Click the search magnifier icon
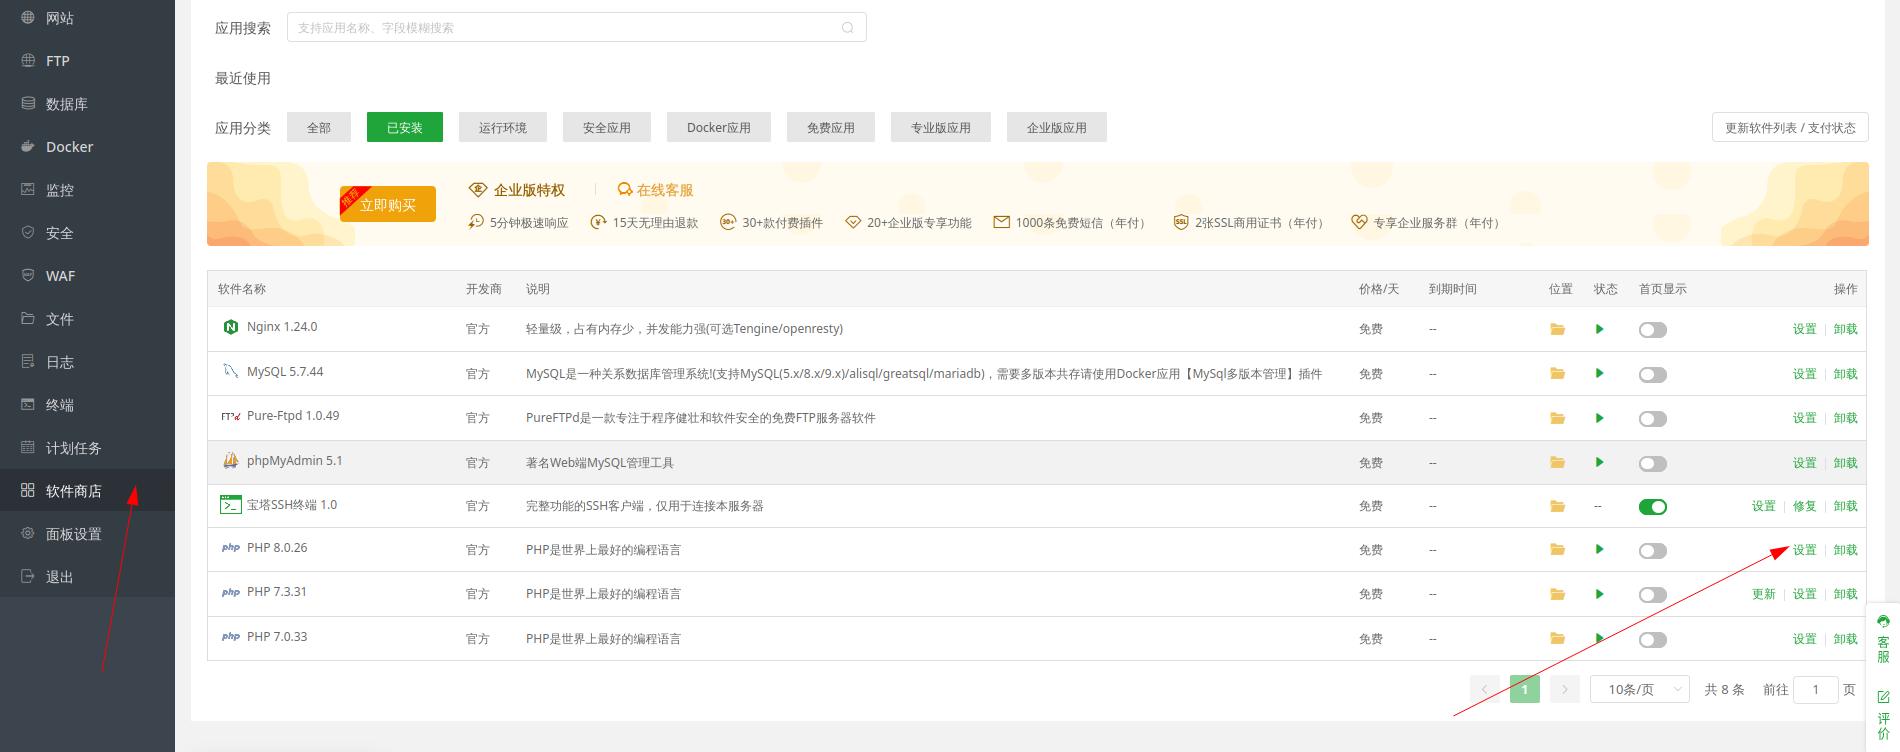1900x752 pixels. click(847, 28)
